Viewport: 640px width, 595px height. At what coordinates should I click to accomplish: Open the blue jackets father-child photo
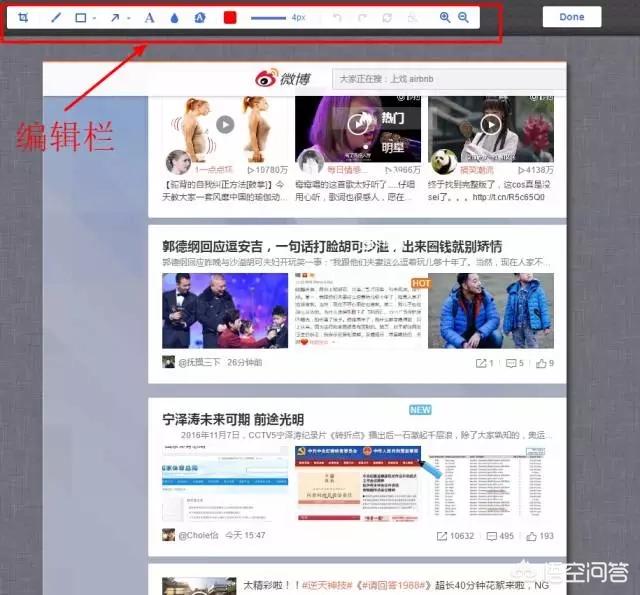tap(491, 311)
